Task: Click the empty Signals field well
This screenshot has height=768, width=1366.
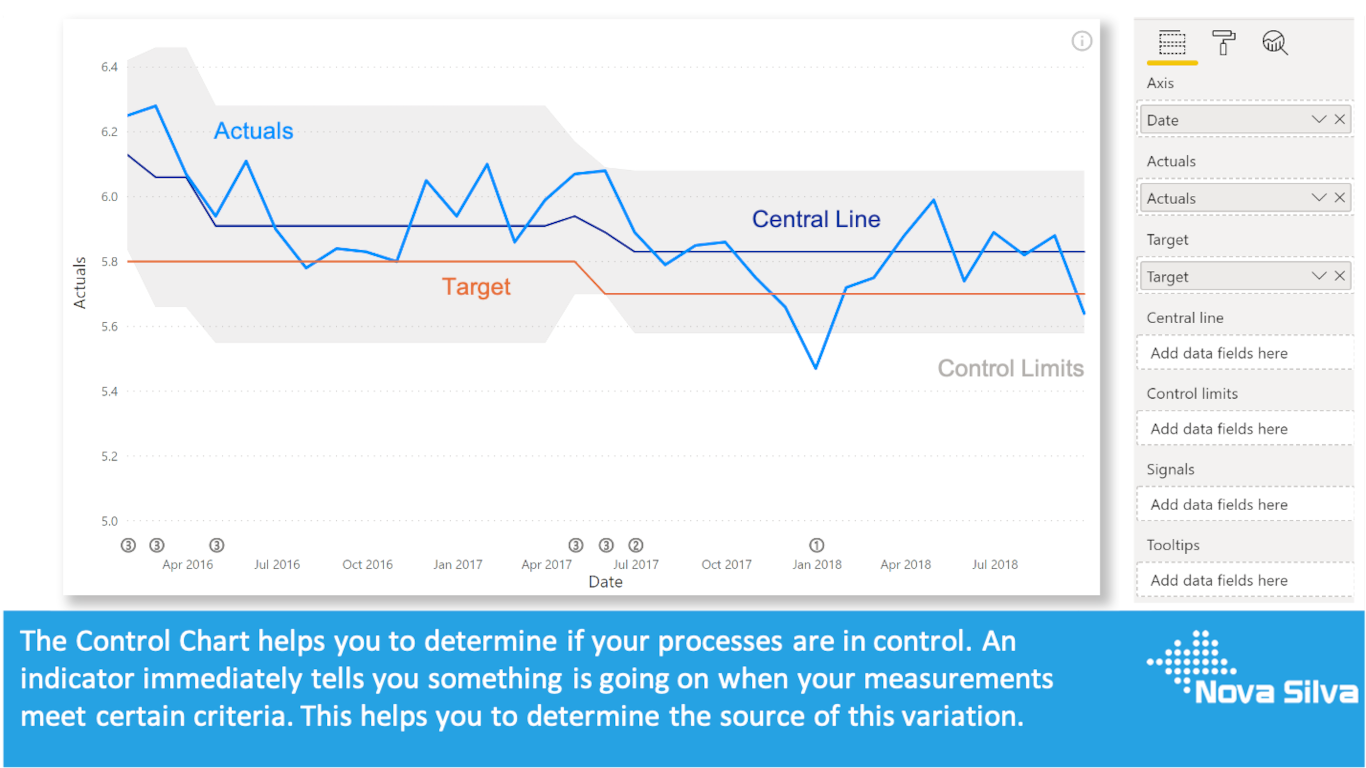Action: (1245, 505)
